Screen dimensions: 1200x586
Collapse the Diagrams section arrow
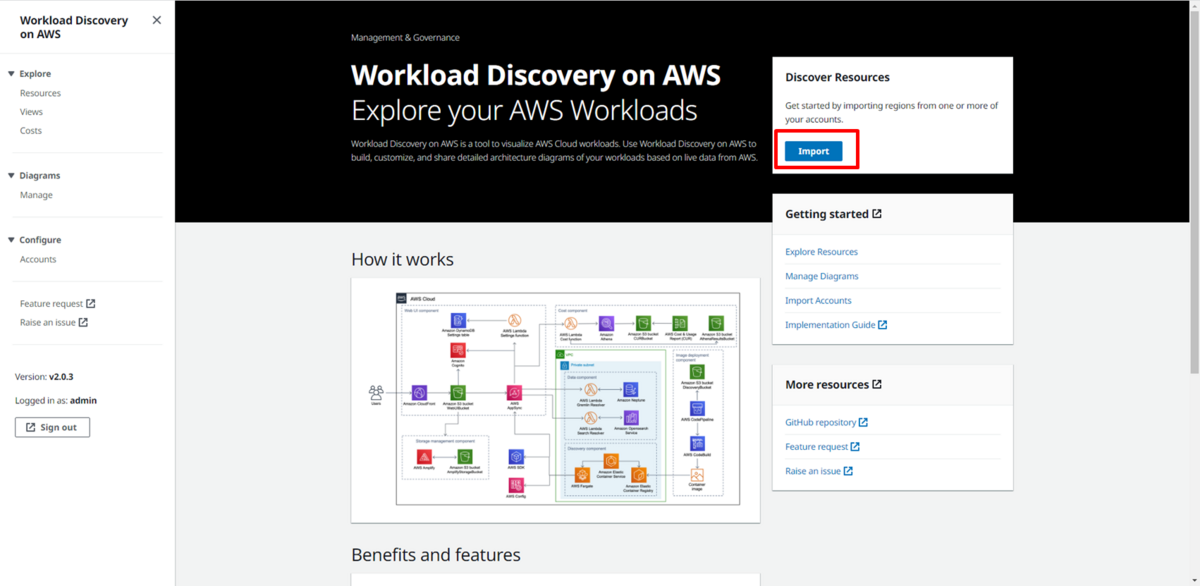(11, 176)
